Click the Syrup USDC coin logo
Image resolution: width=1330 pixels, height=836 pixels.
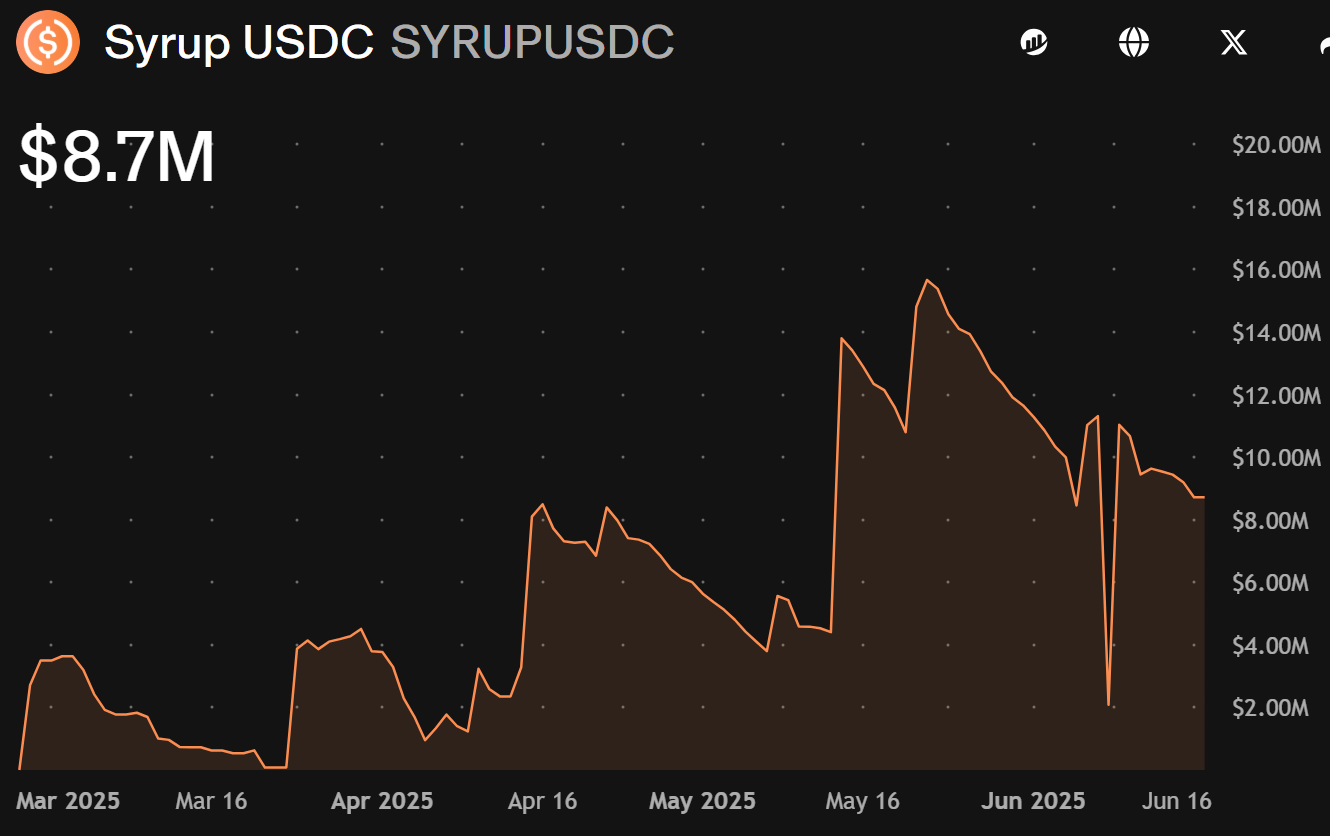tap(48, 42)
